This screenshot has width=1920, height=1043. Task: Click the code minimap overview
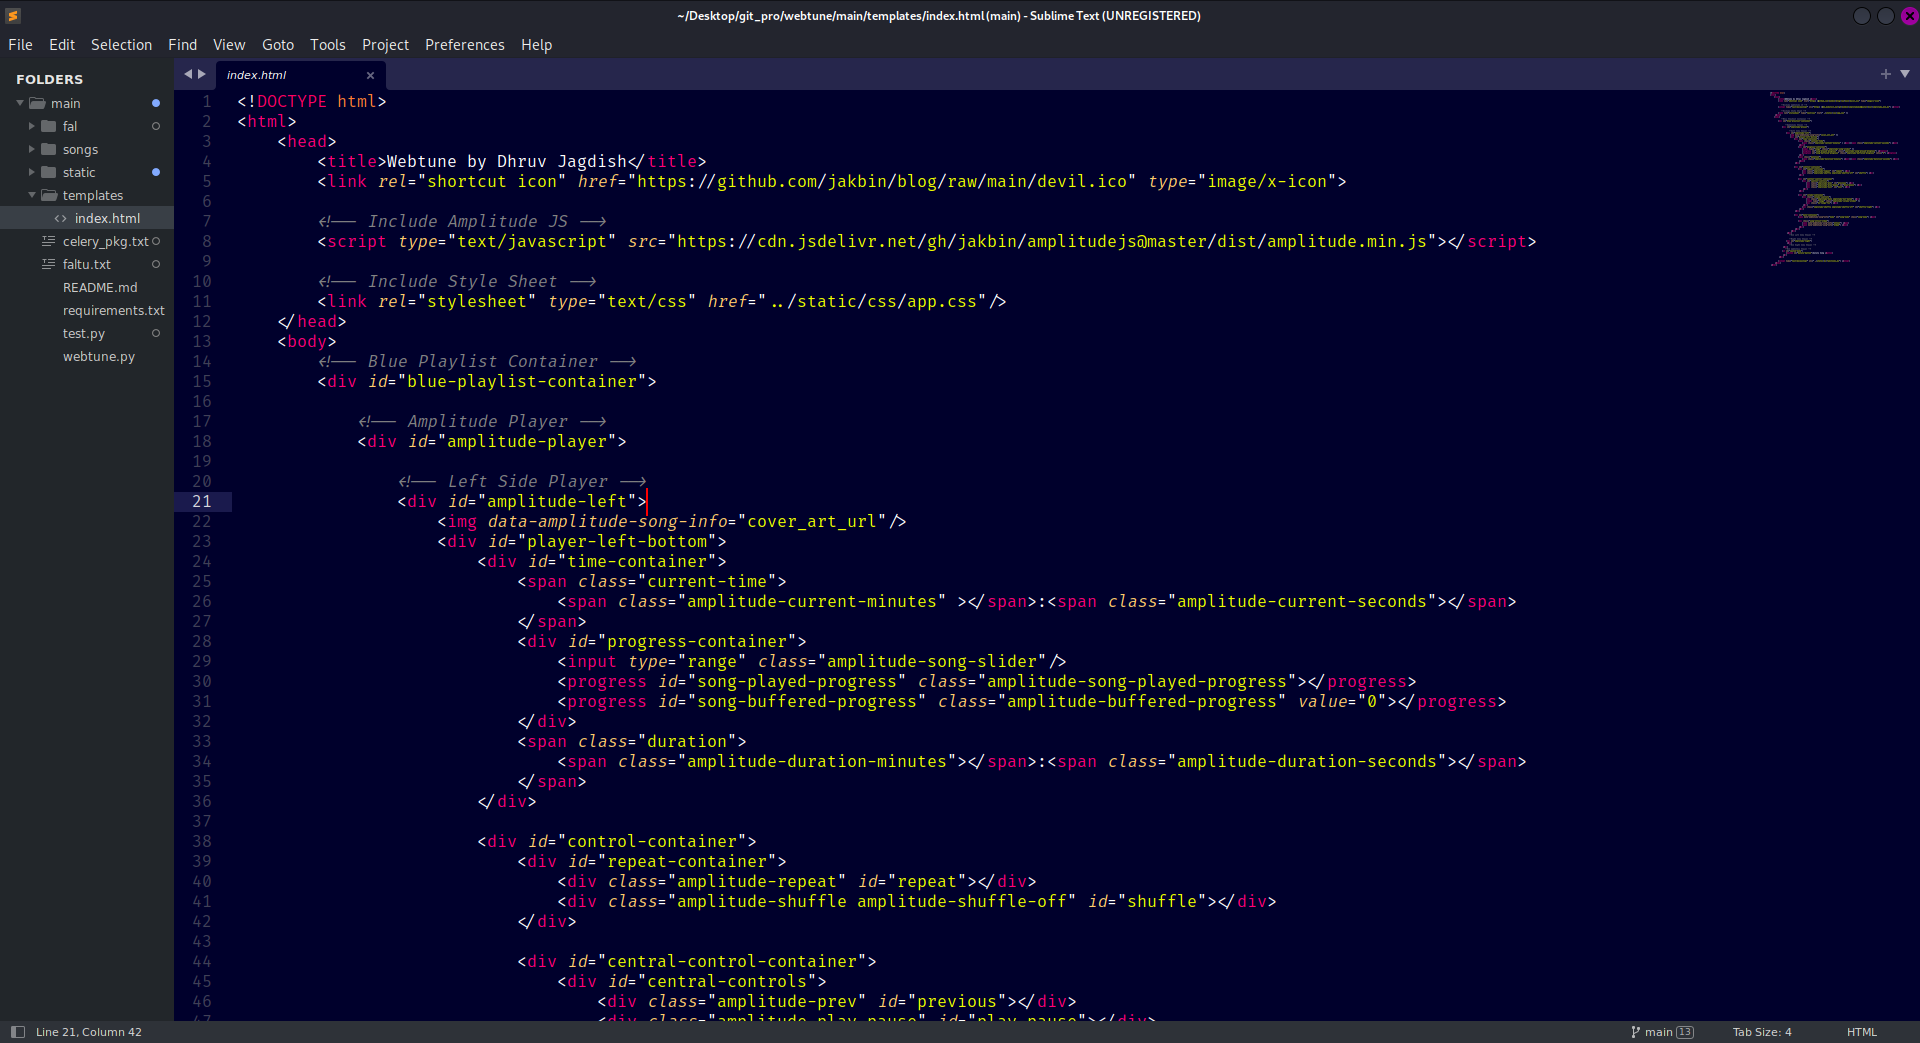pyautogui.click(x=1835, y=178)
